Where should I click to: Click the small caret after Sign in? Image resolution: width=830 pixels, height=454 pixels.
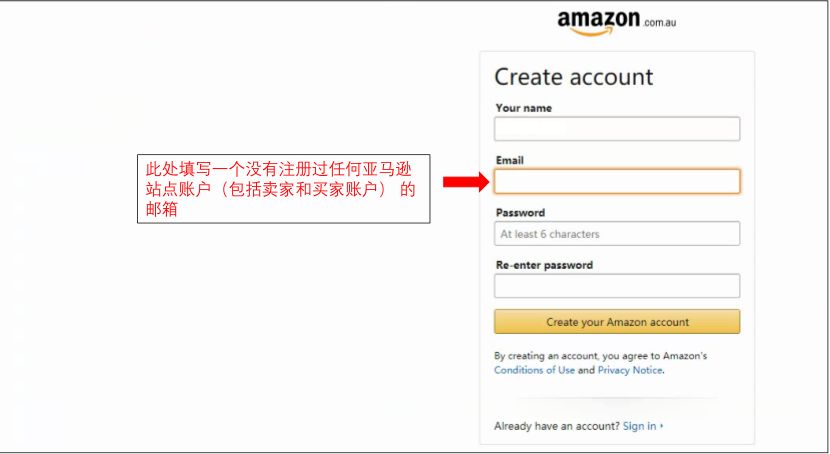(x=662, y=426)
